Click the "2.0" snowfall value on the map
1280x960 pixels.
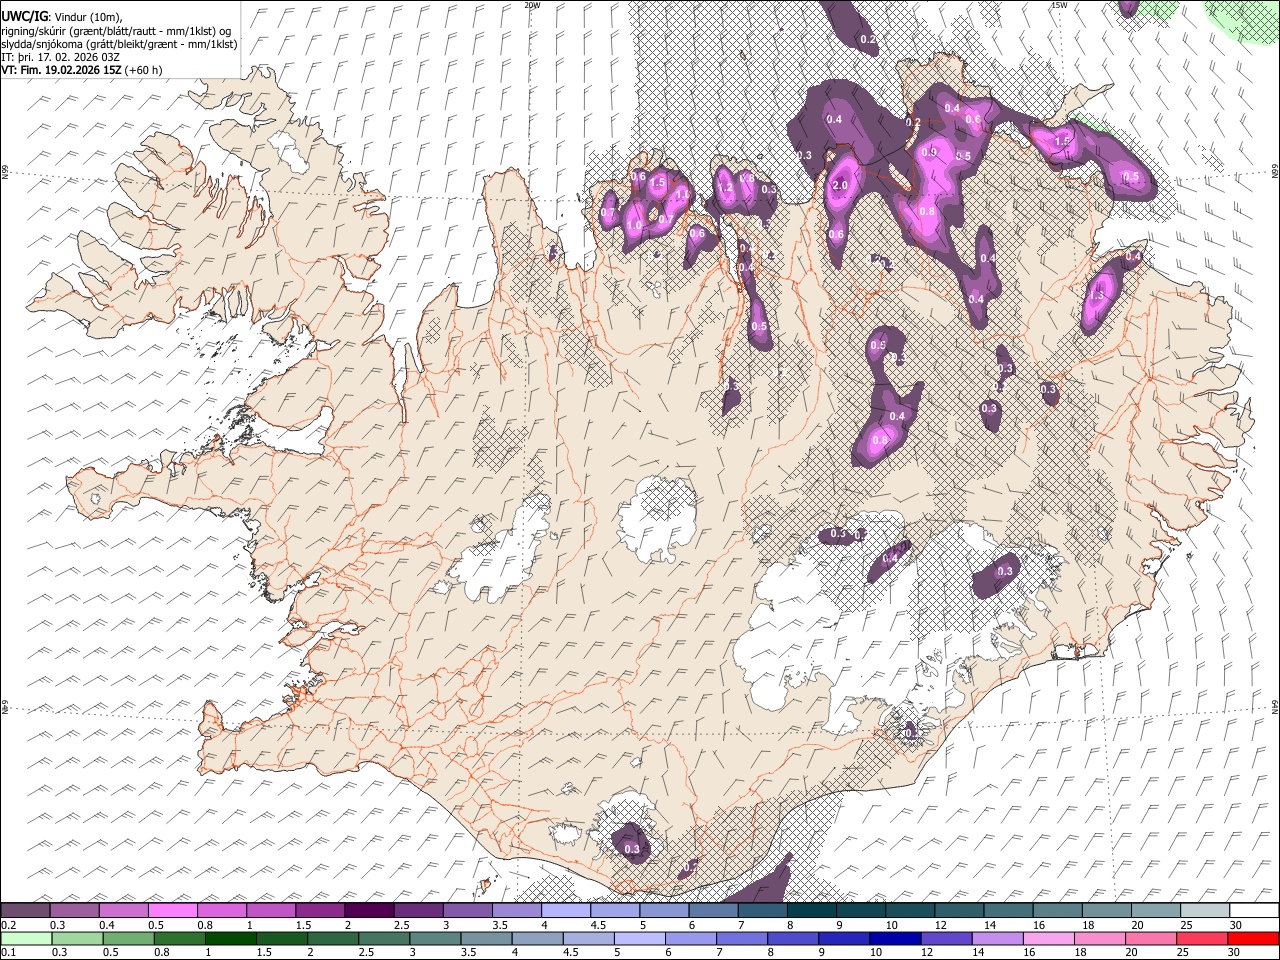(x=840, y=186)
